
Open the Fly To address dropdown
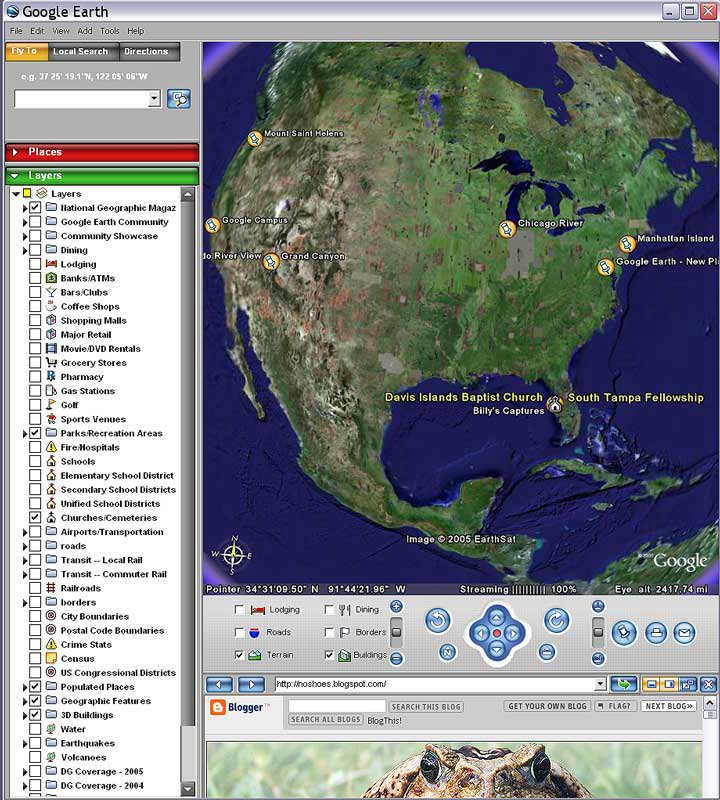point(154,98)
